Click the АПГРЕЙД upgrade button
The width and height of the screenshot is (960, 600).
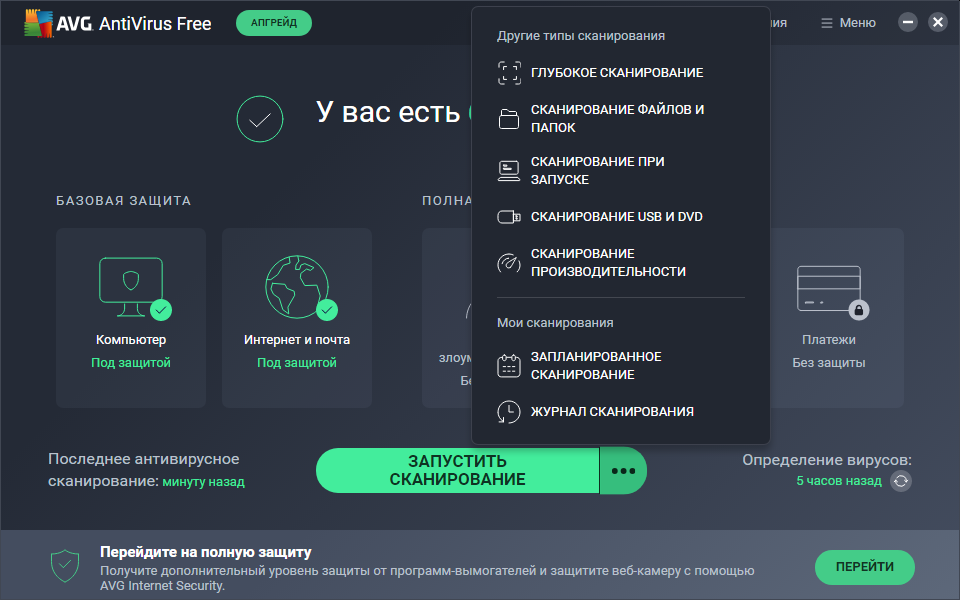tap(274, 23)
